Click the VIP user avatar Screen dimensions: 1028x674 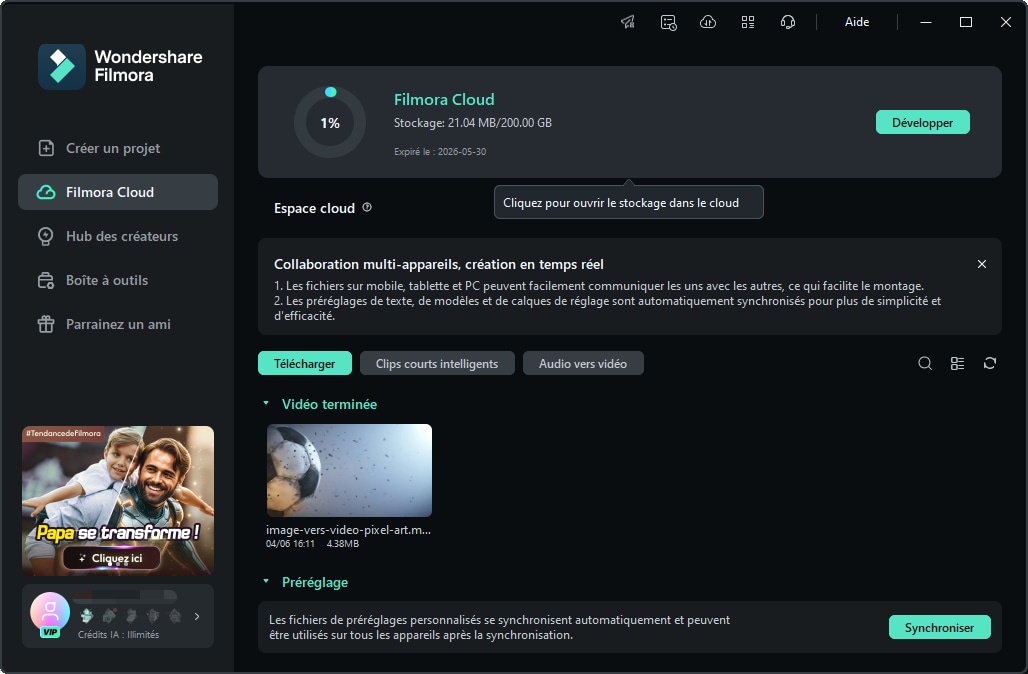tap(50, 612)
